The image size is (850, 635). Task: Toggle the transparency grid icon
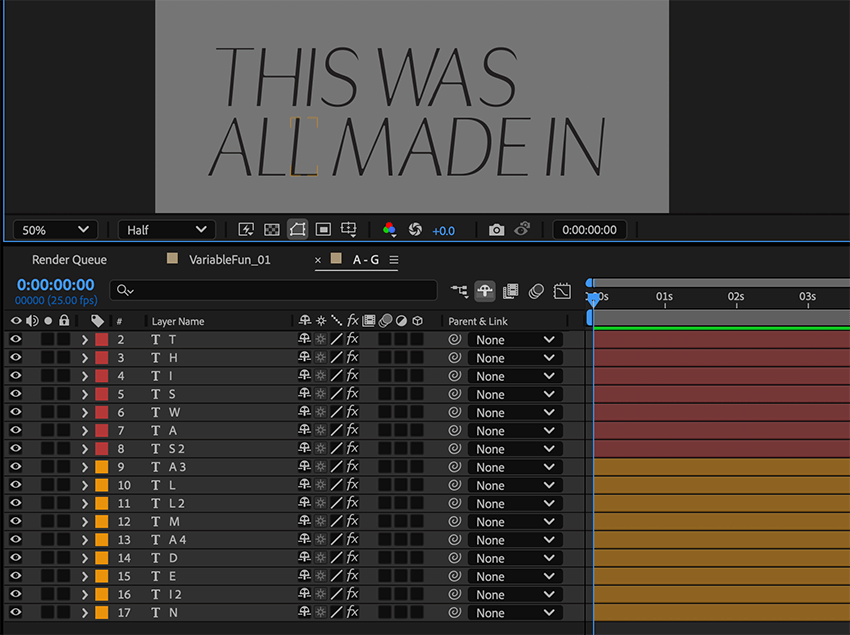point(271,229)
